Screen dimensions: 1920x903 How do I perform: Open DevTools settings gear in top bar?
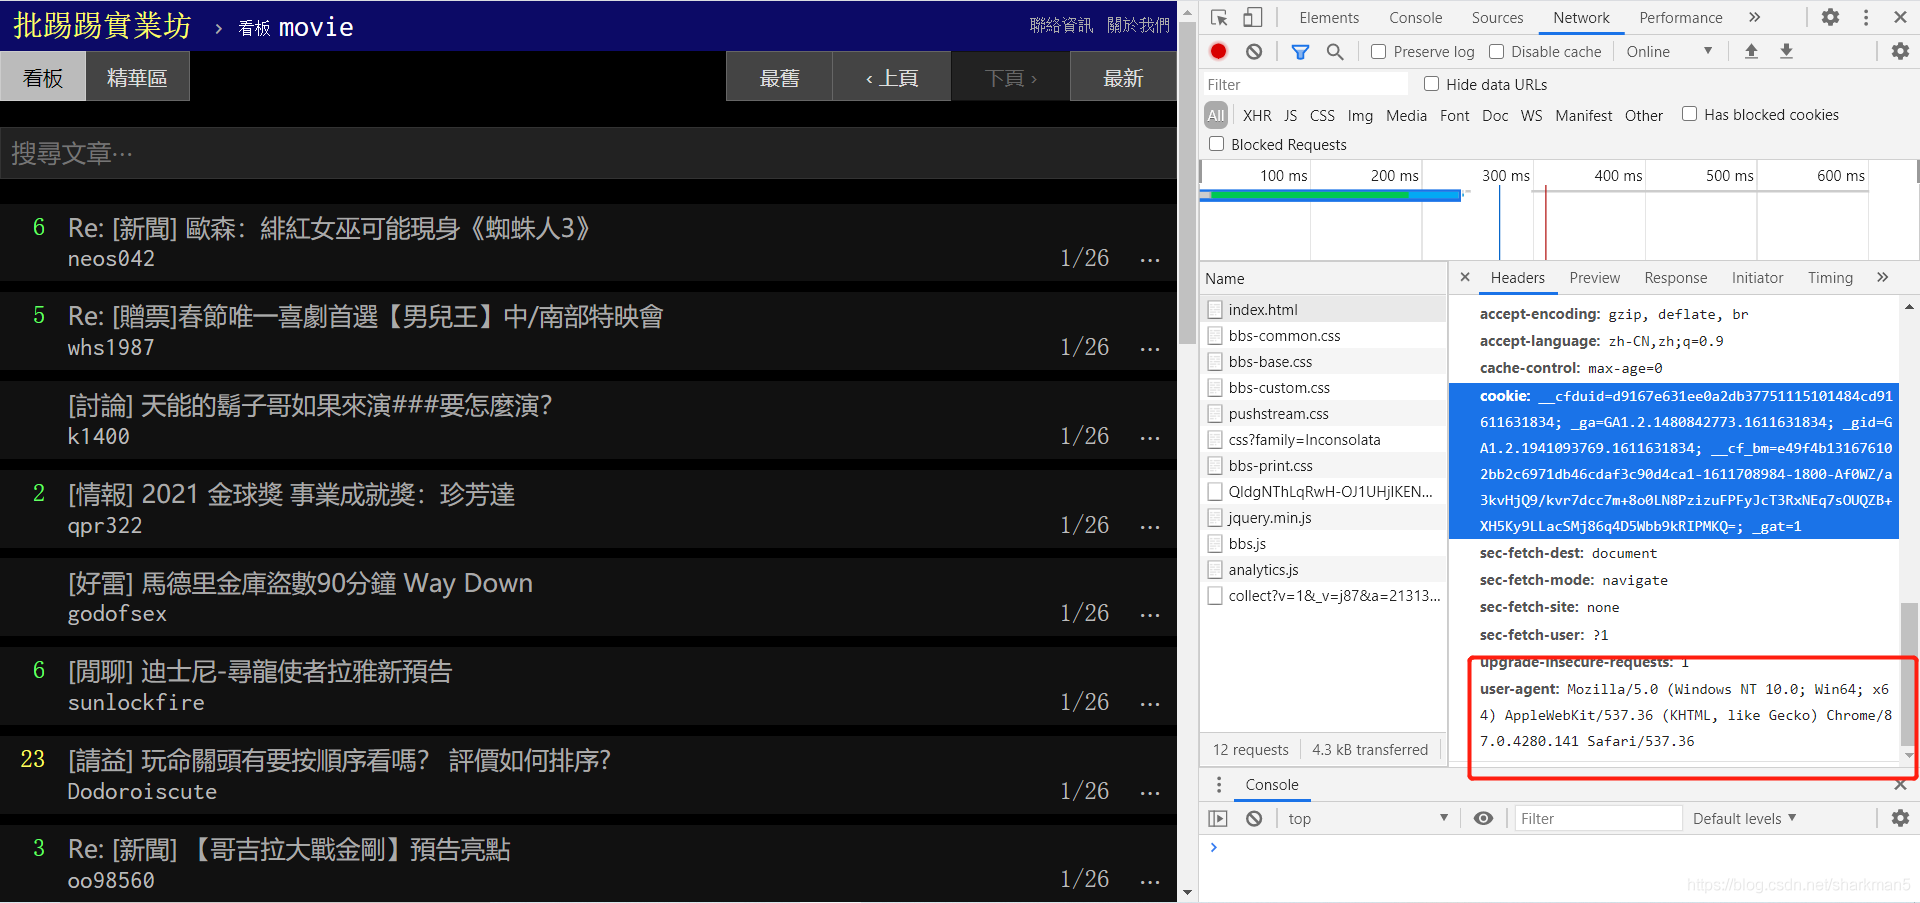pyautogui.click(x=1830, y=17)
